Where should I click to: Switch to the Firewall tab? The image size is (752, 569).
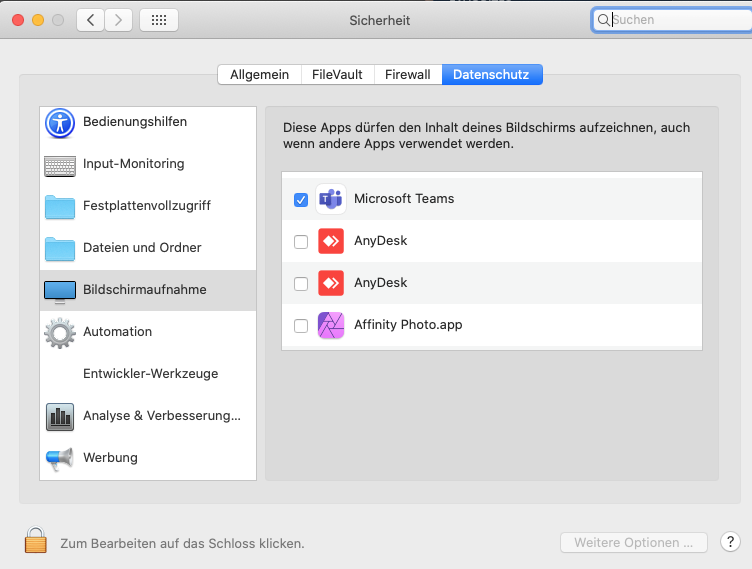point(408,74)
